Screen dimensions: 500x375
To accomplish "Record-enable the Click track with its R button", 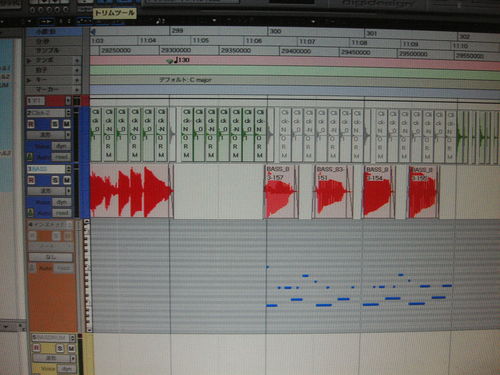I will 31,124.
